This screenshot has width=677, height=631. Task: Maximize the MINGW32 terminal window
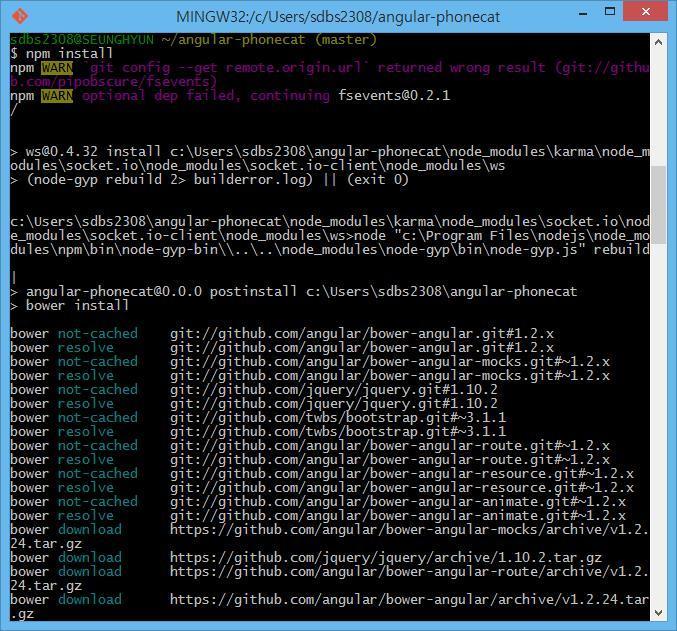pyautogui.click(x=610, y=12)
